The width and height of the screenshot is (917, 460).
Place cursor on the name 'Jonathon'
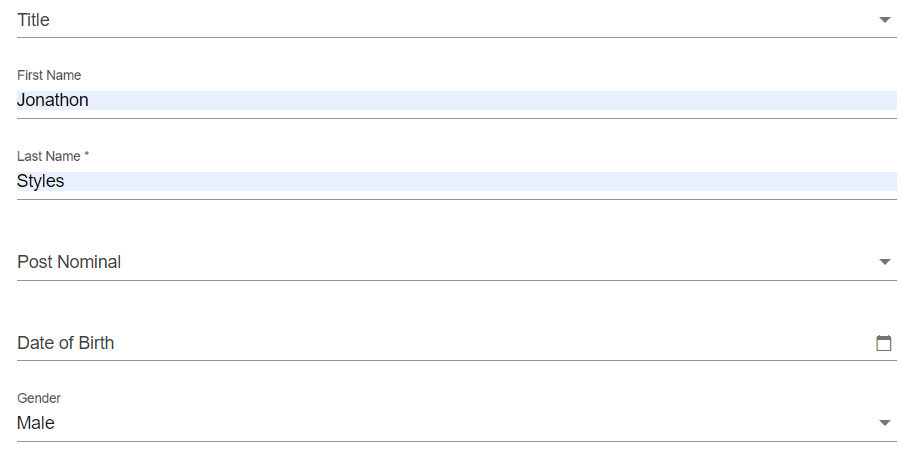click(53, 100)
